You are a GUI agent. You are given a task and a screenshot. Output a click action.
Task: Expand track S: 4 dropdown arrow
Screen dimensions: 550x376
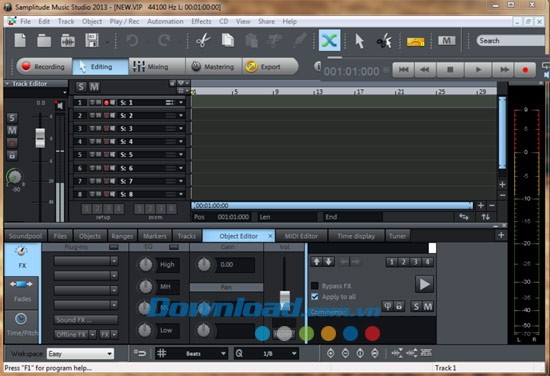point(181,142)
